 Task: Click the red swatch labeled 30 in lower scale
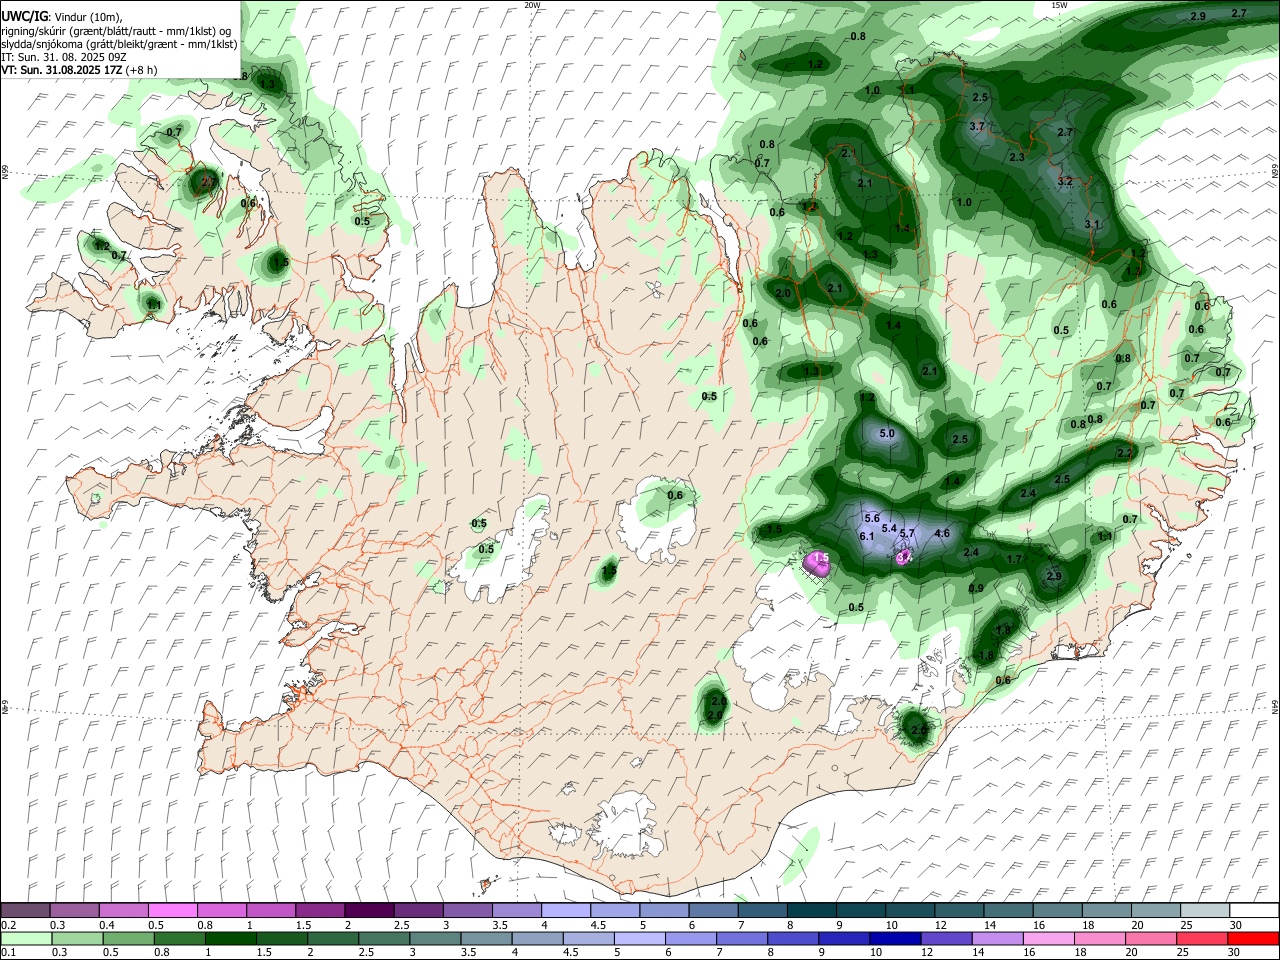(x=1254, y=938)
